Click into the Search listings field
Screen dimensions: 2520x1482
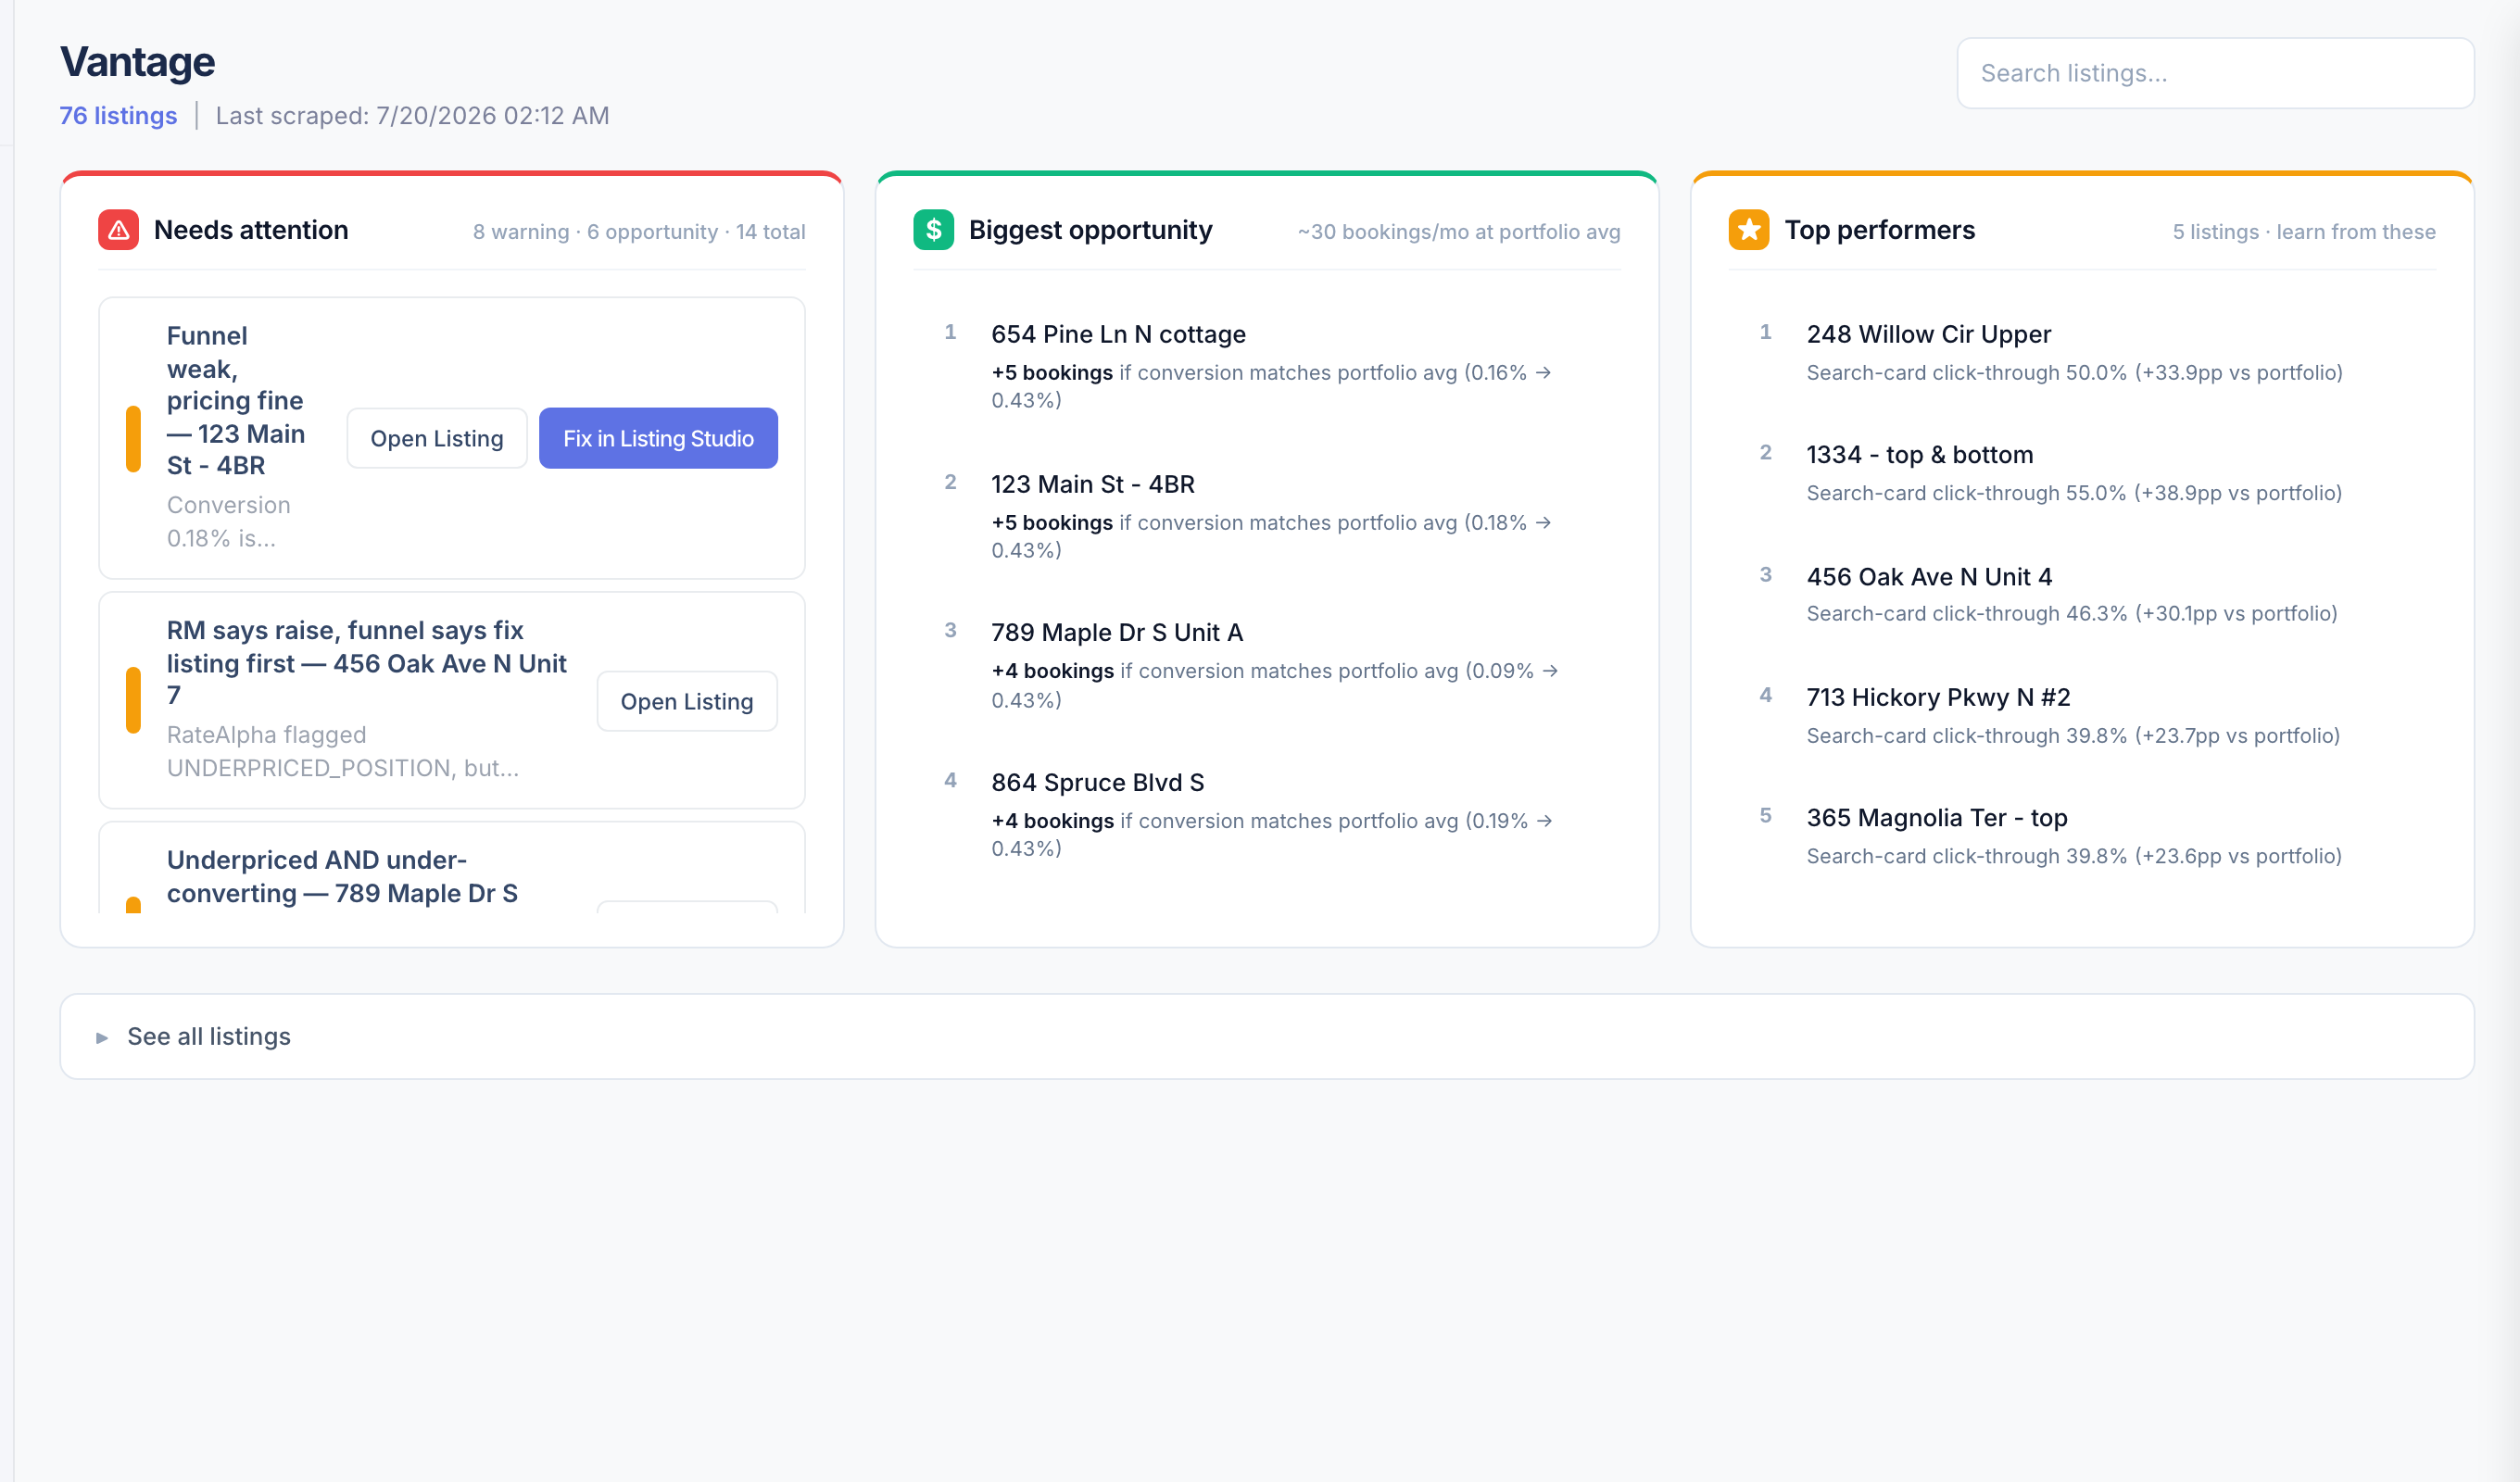click(2215, 73)
